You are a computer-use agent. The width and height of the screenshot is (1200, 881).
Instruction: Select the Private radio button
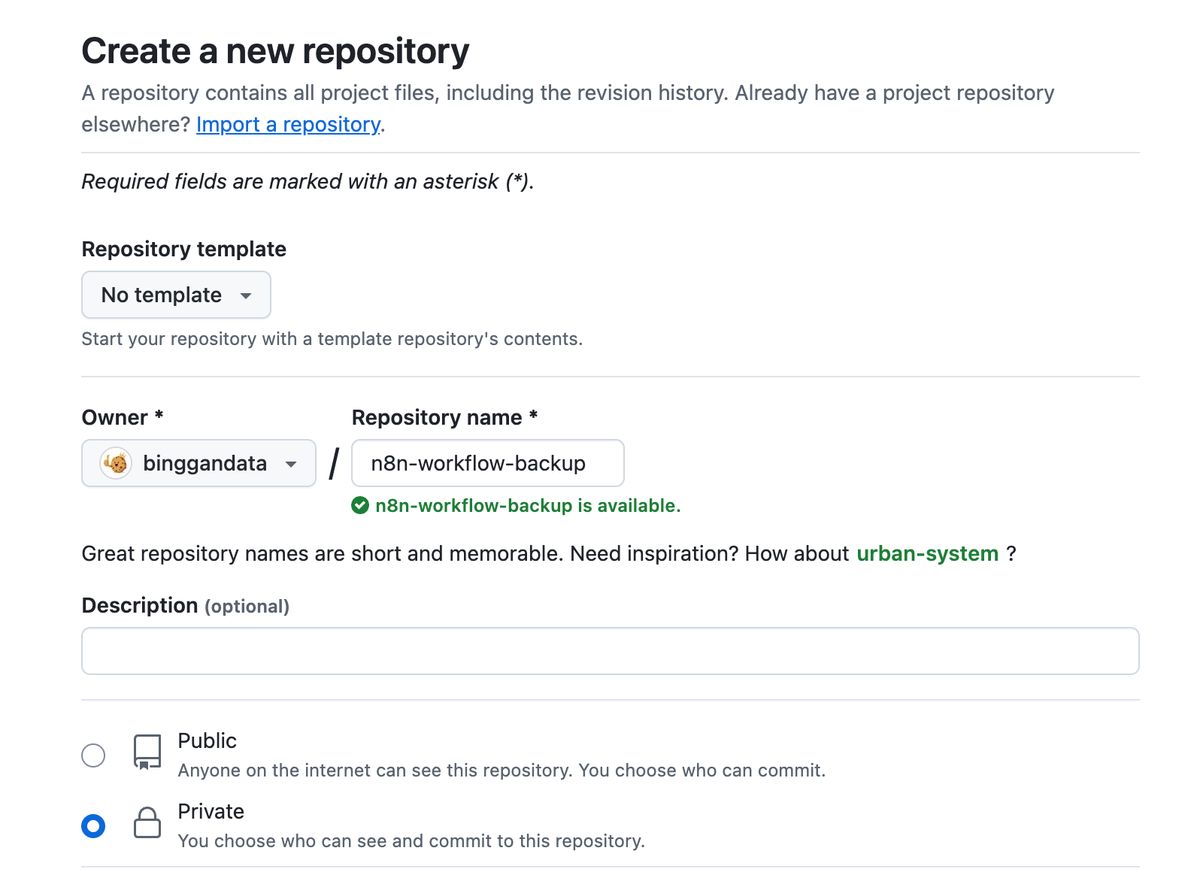[93, 825]
